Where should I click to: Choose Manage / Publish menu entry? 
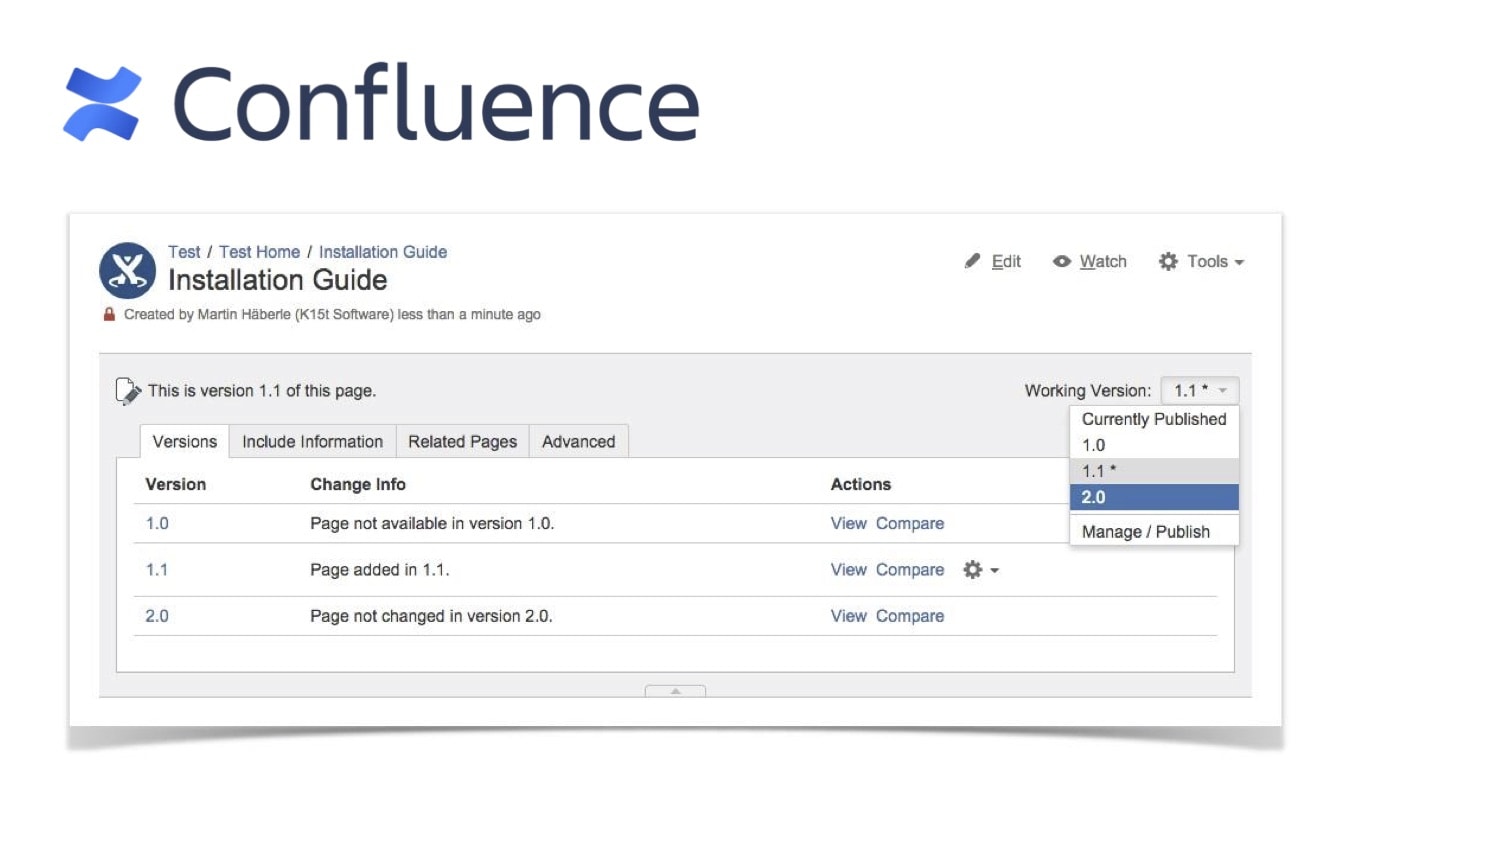click(1154, 532)
